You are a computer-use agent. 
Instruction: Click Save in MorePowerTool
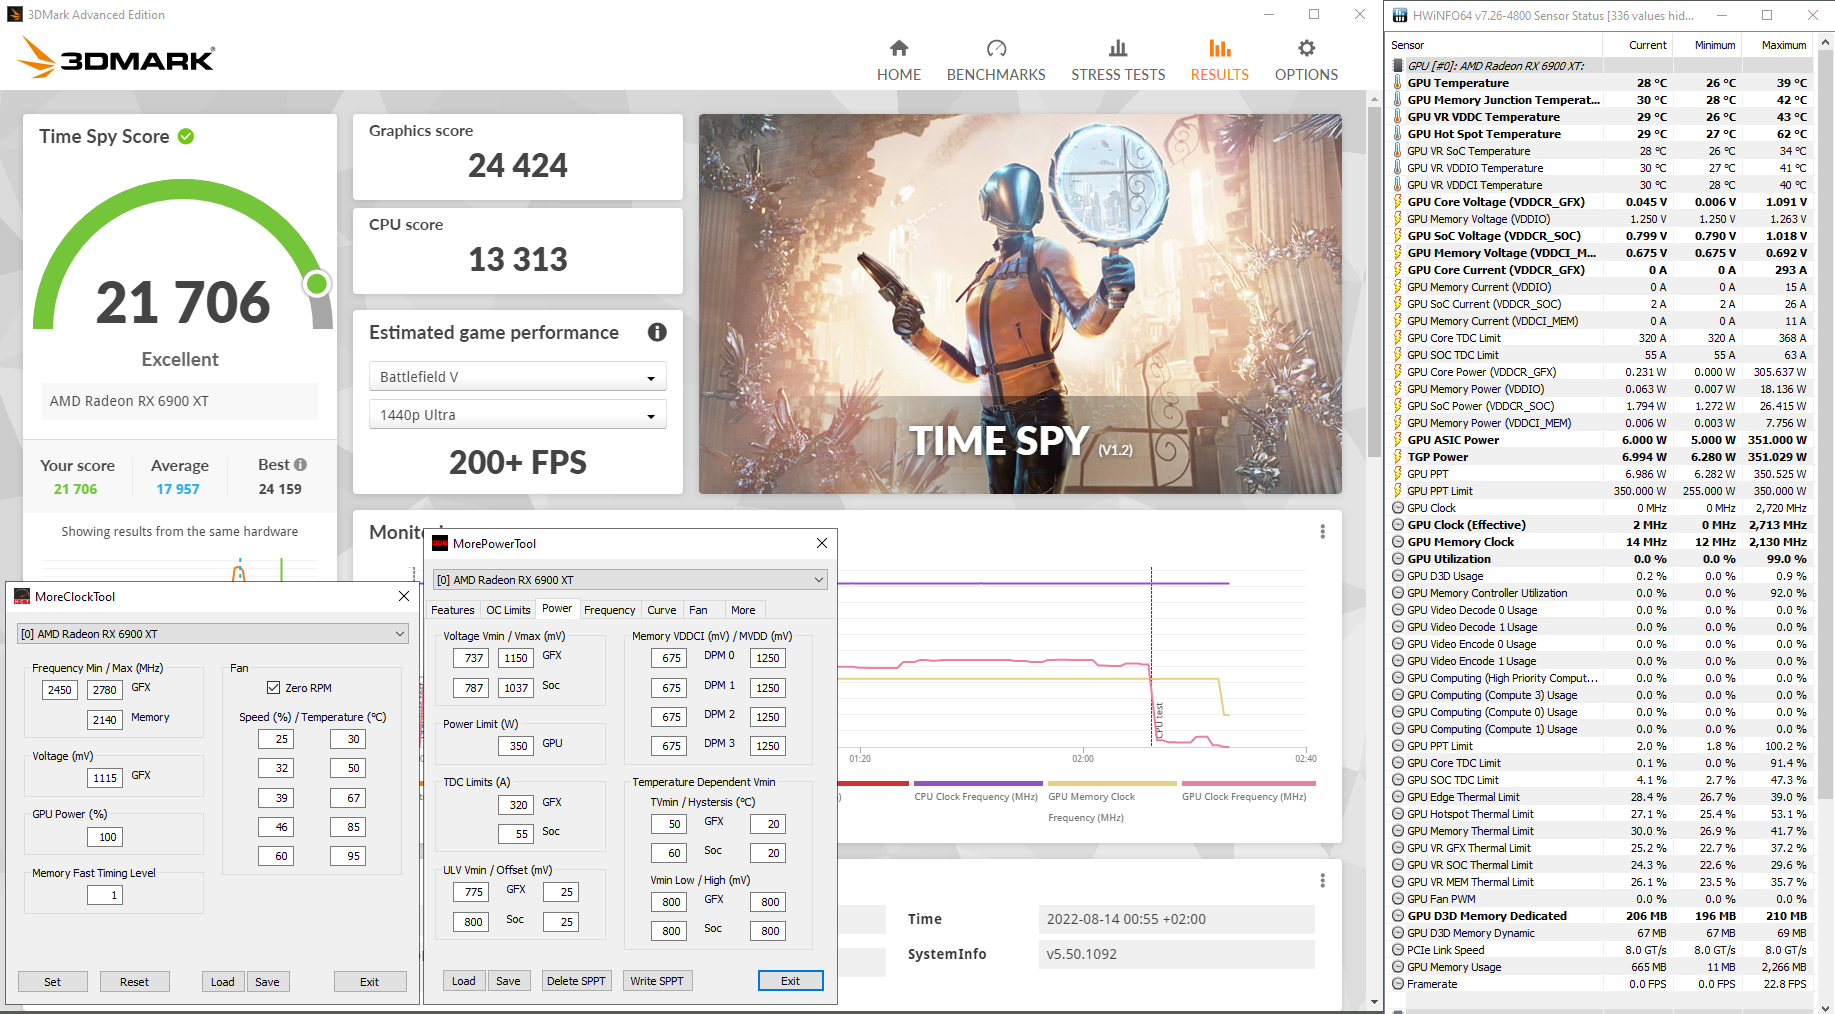coord(508,981)
